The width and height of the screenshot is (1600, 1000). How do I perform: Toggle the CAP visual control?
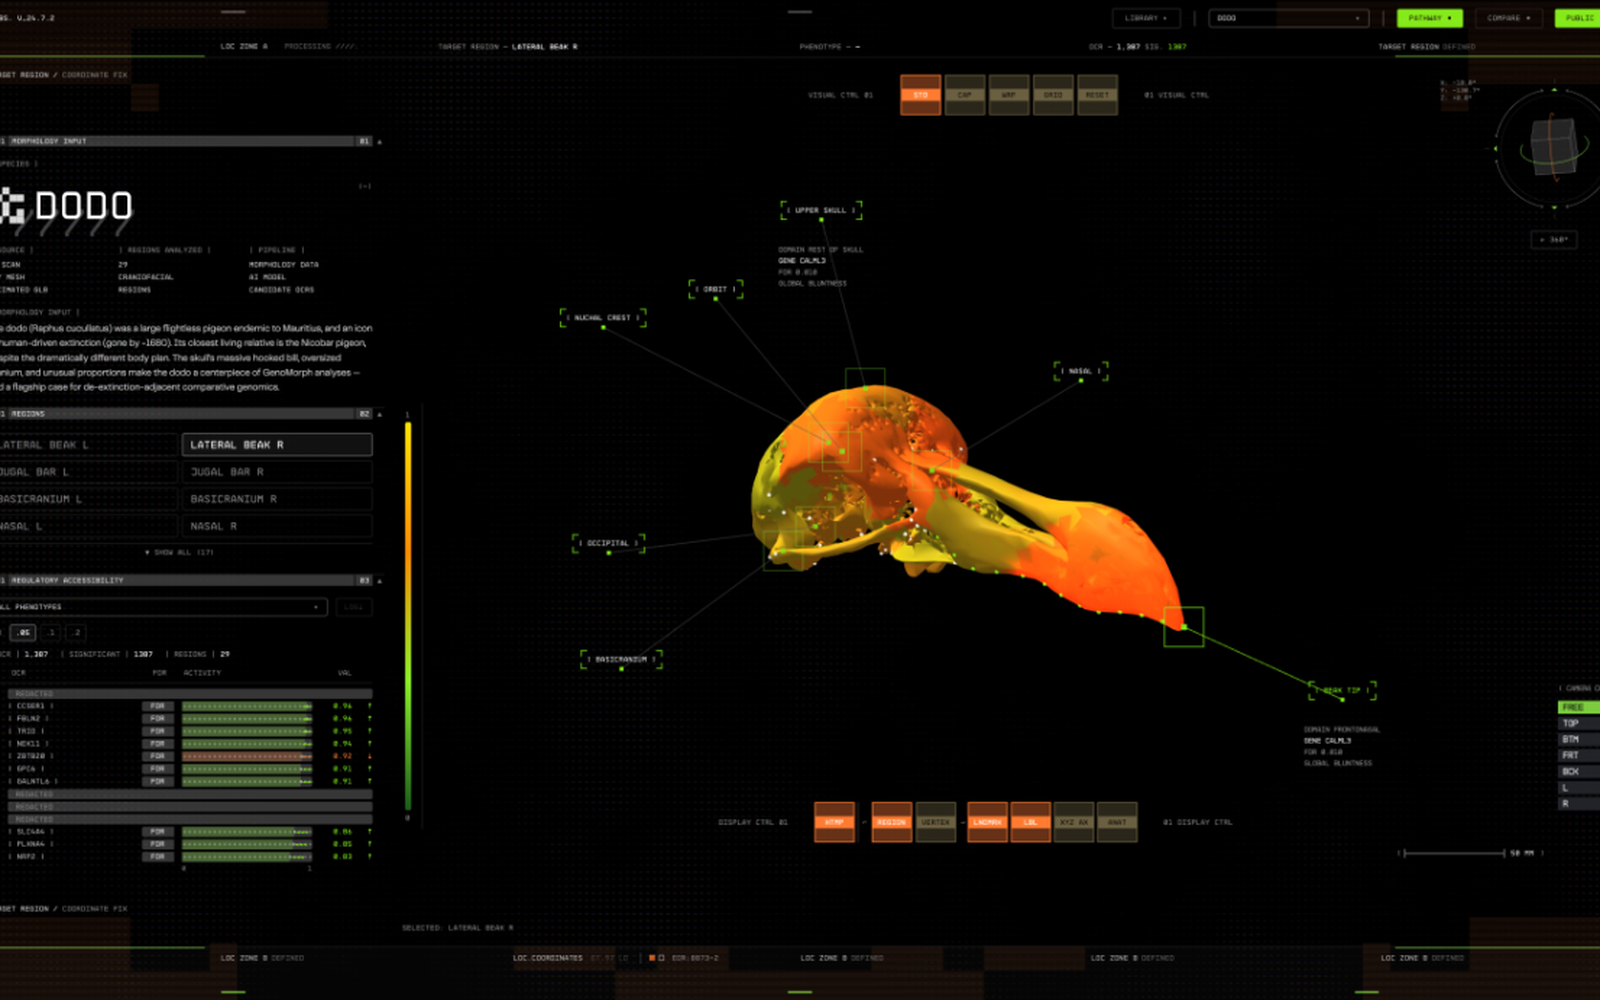(964, 95)
